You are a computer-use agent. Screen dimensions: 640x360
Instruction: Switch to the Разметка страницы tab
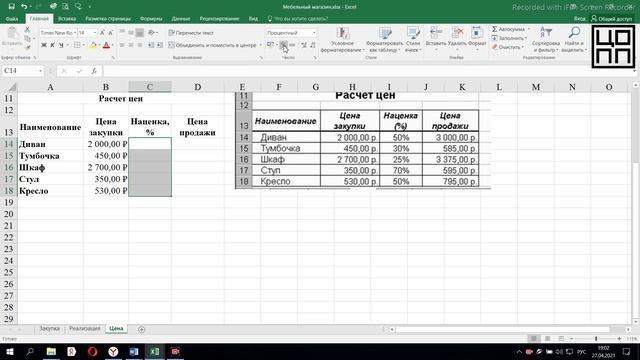pos(108,18)
